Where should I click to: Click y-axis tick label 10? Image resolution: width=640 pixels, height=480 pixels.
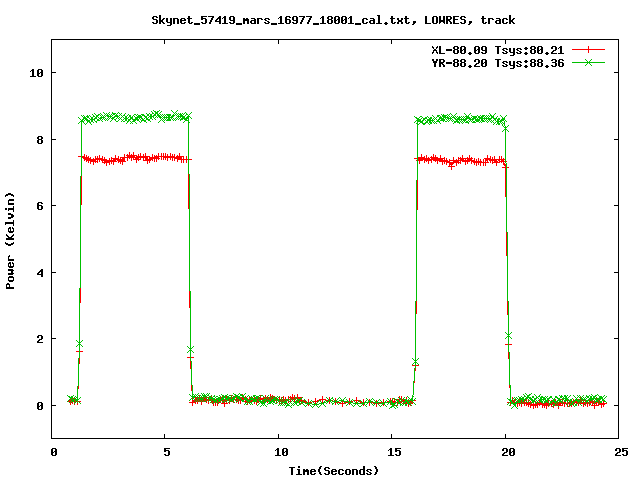(36, 73)
